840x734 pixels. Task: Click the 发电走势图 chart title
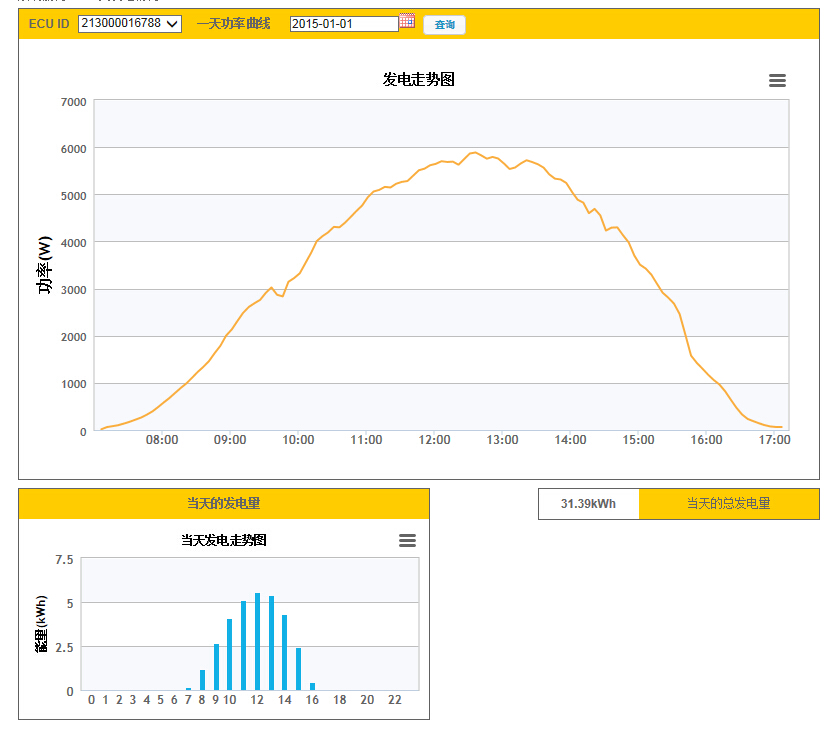[419, 80]
